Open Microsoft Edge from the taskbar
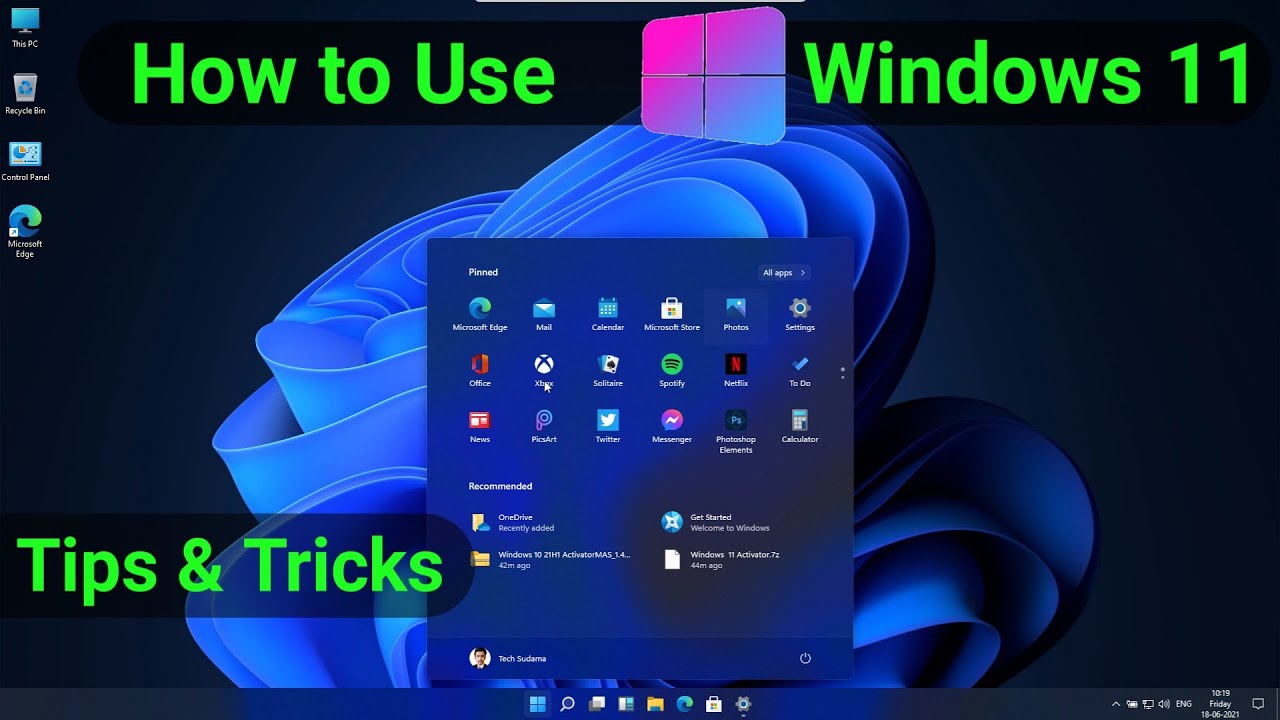This screenshot has height=720, width=1280. pyautogui.click(x=685, y=704)
